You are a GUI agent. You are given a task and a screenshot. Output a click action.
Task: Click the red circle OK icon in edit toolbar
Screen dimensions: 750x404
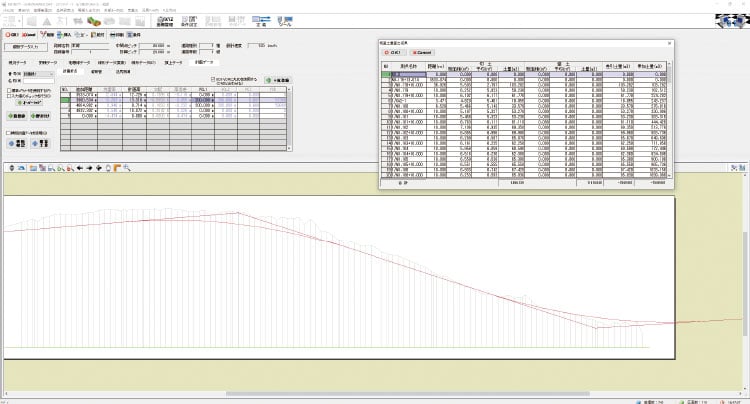pos(11,35)
